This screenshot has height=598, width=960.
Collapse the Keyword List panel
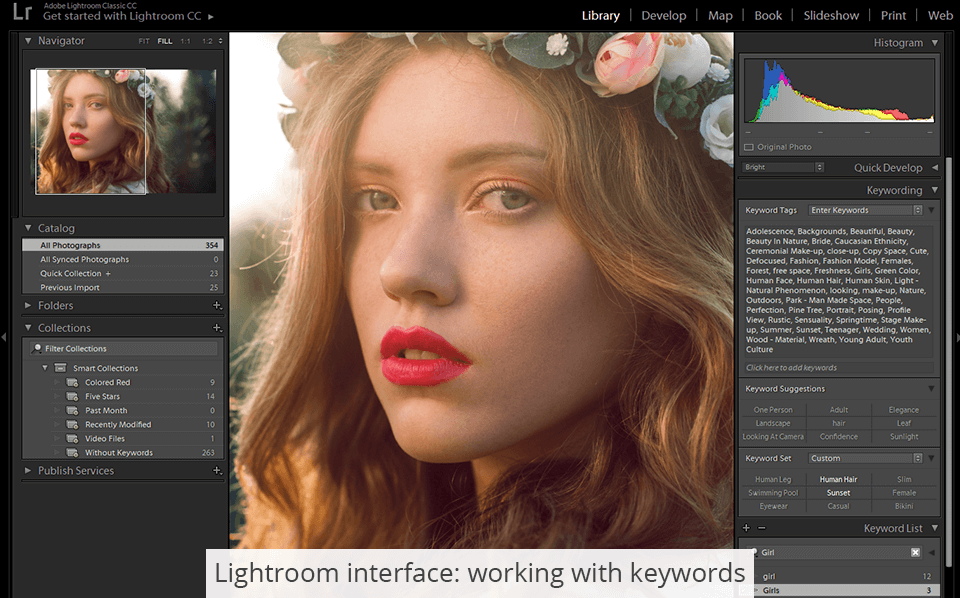pyautogui.click(x=934, y=528)
